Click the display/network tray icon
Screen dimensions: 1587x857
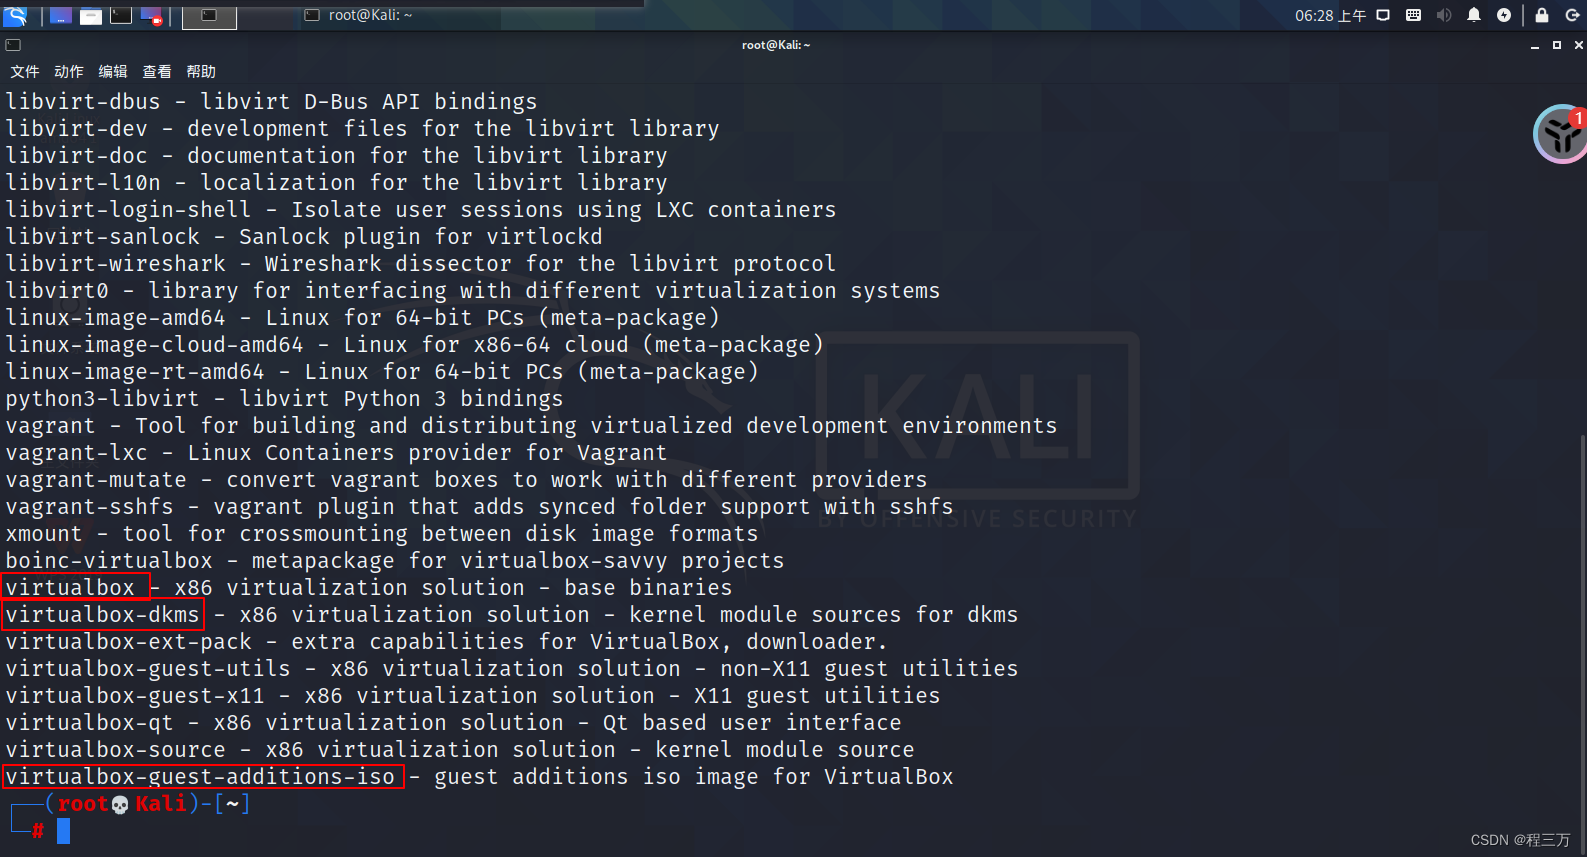[x=1383, y=15]
